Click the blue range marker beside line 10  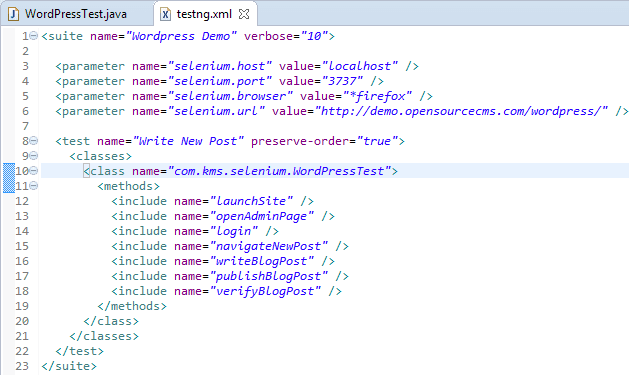coord(8,178)
